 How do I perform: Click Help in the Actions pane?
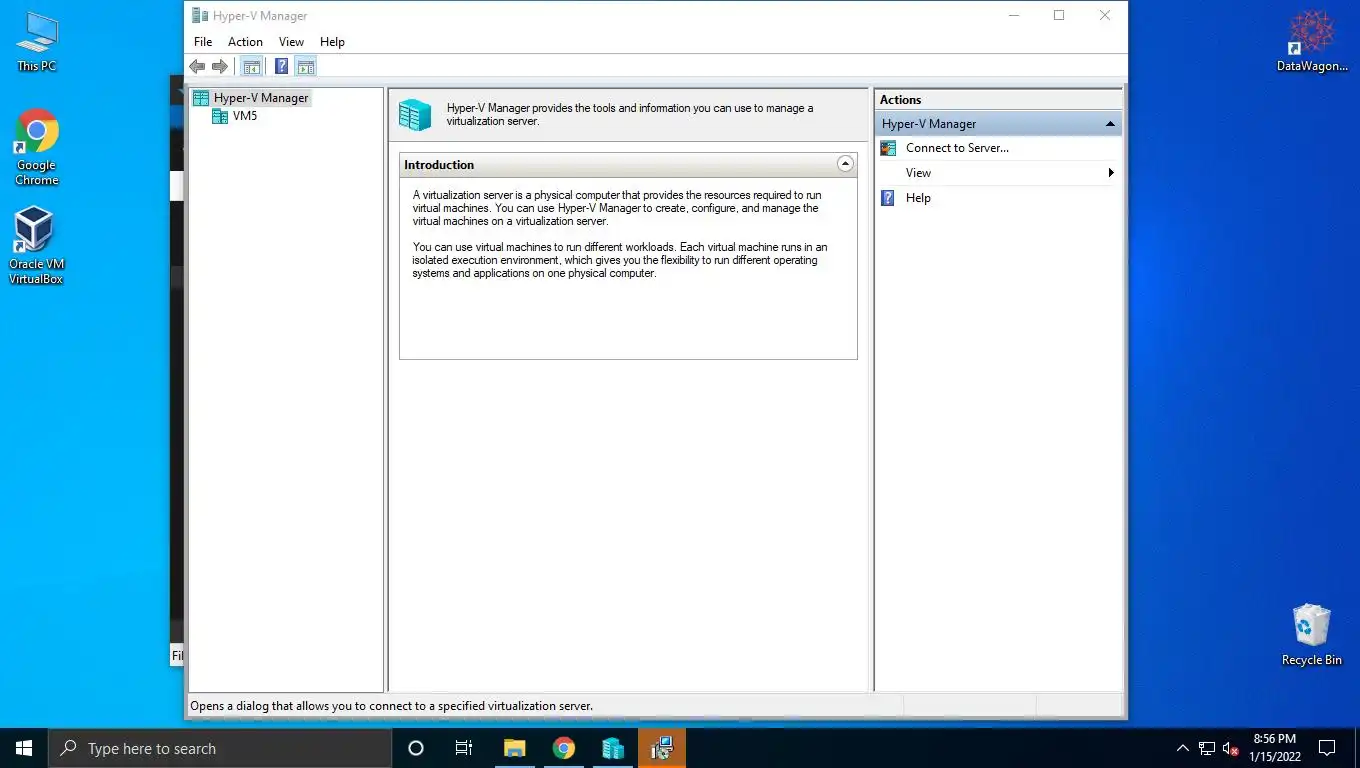point(918,198)
